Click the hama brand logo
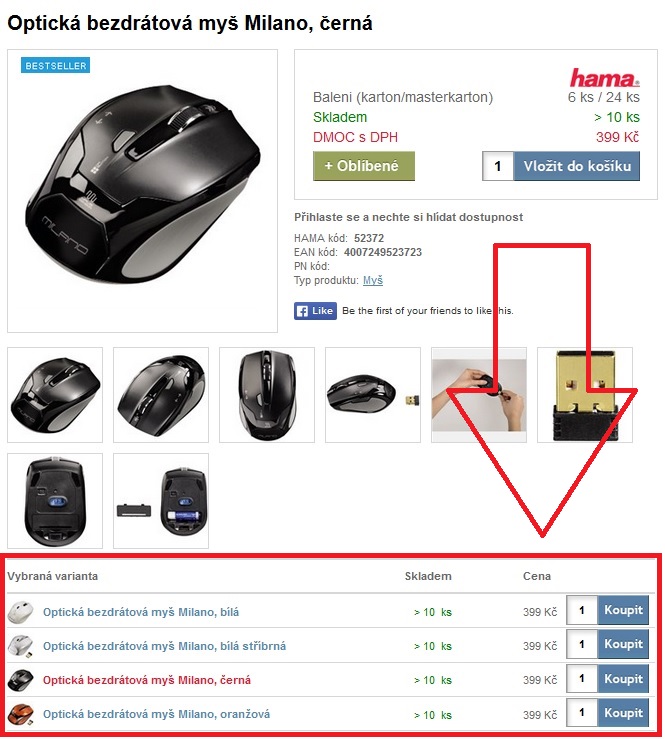The image size is (665, 739). pos(604,78)
